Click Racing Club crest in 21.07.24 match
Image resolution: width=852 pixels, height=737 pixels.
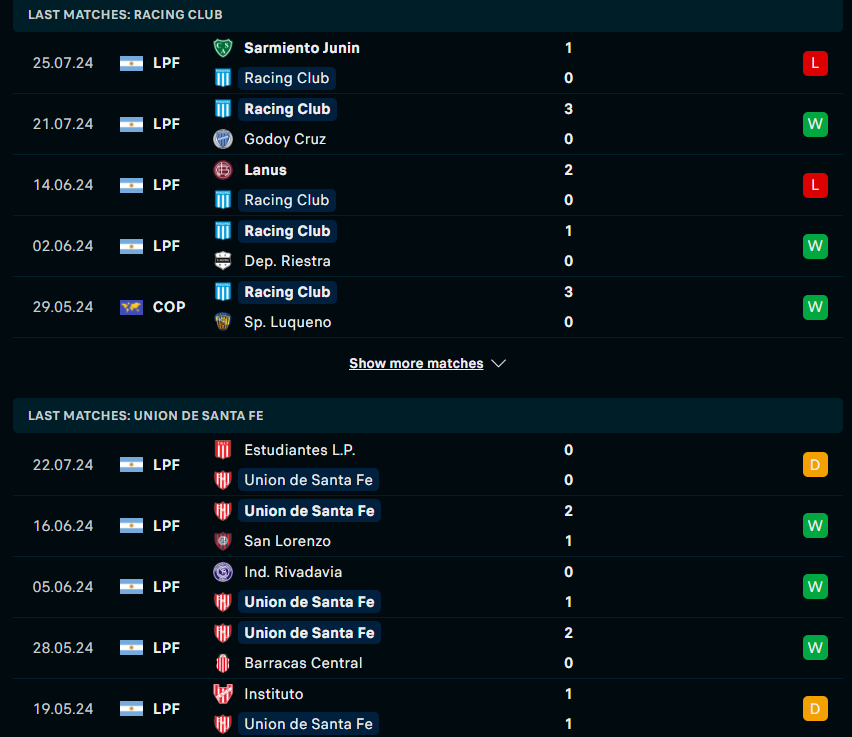point(223,109)
